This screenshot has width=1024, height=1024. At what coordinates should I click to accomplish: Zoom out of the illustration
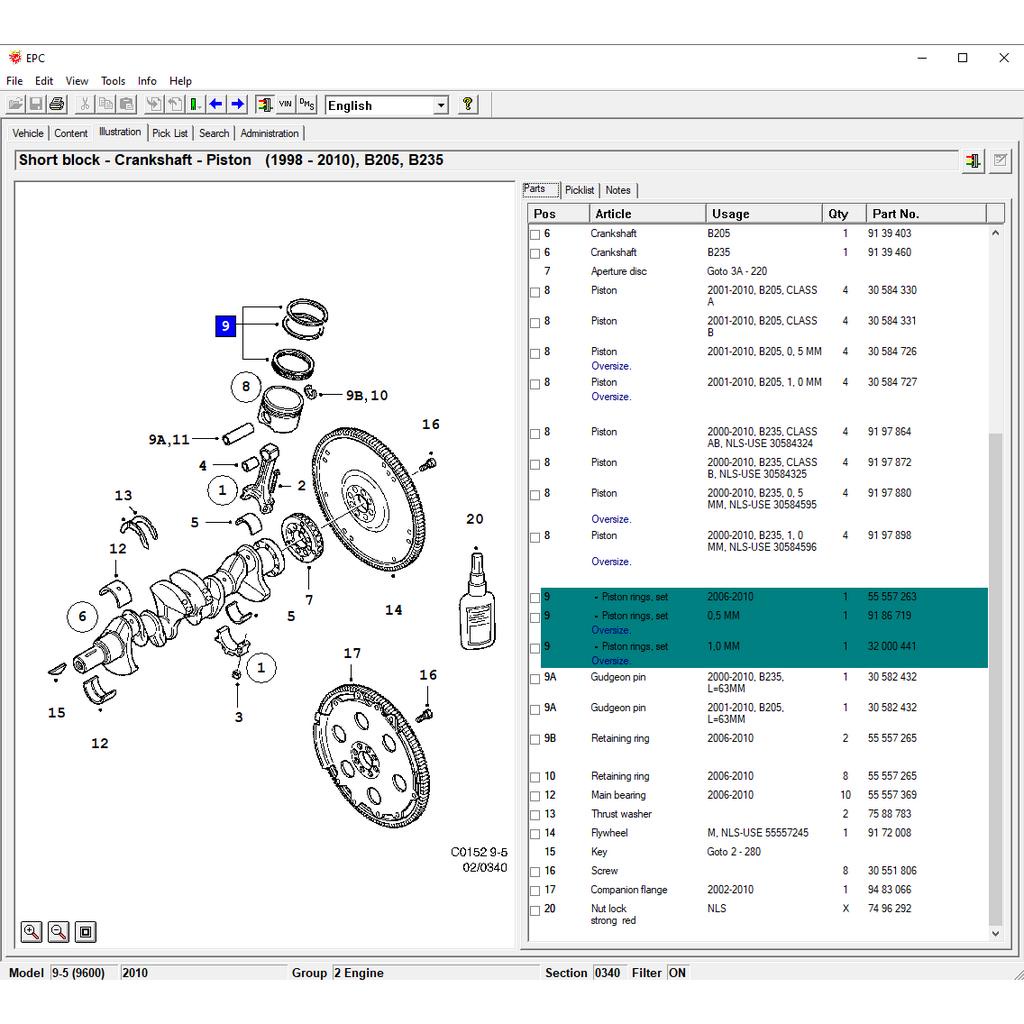pos(59,932)
